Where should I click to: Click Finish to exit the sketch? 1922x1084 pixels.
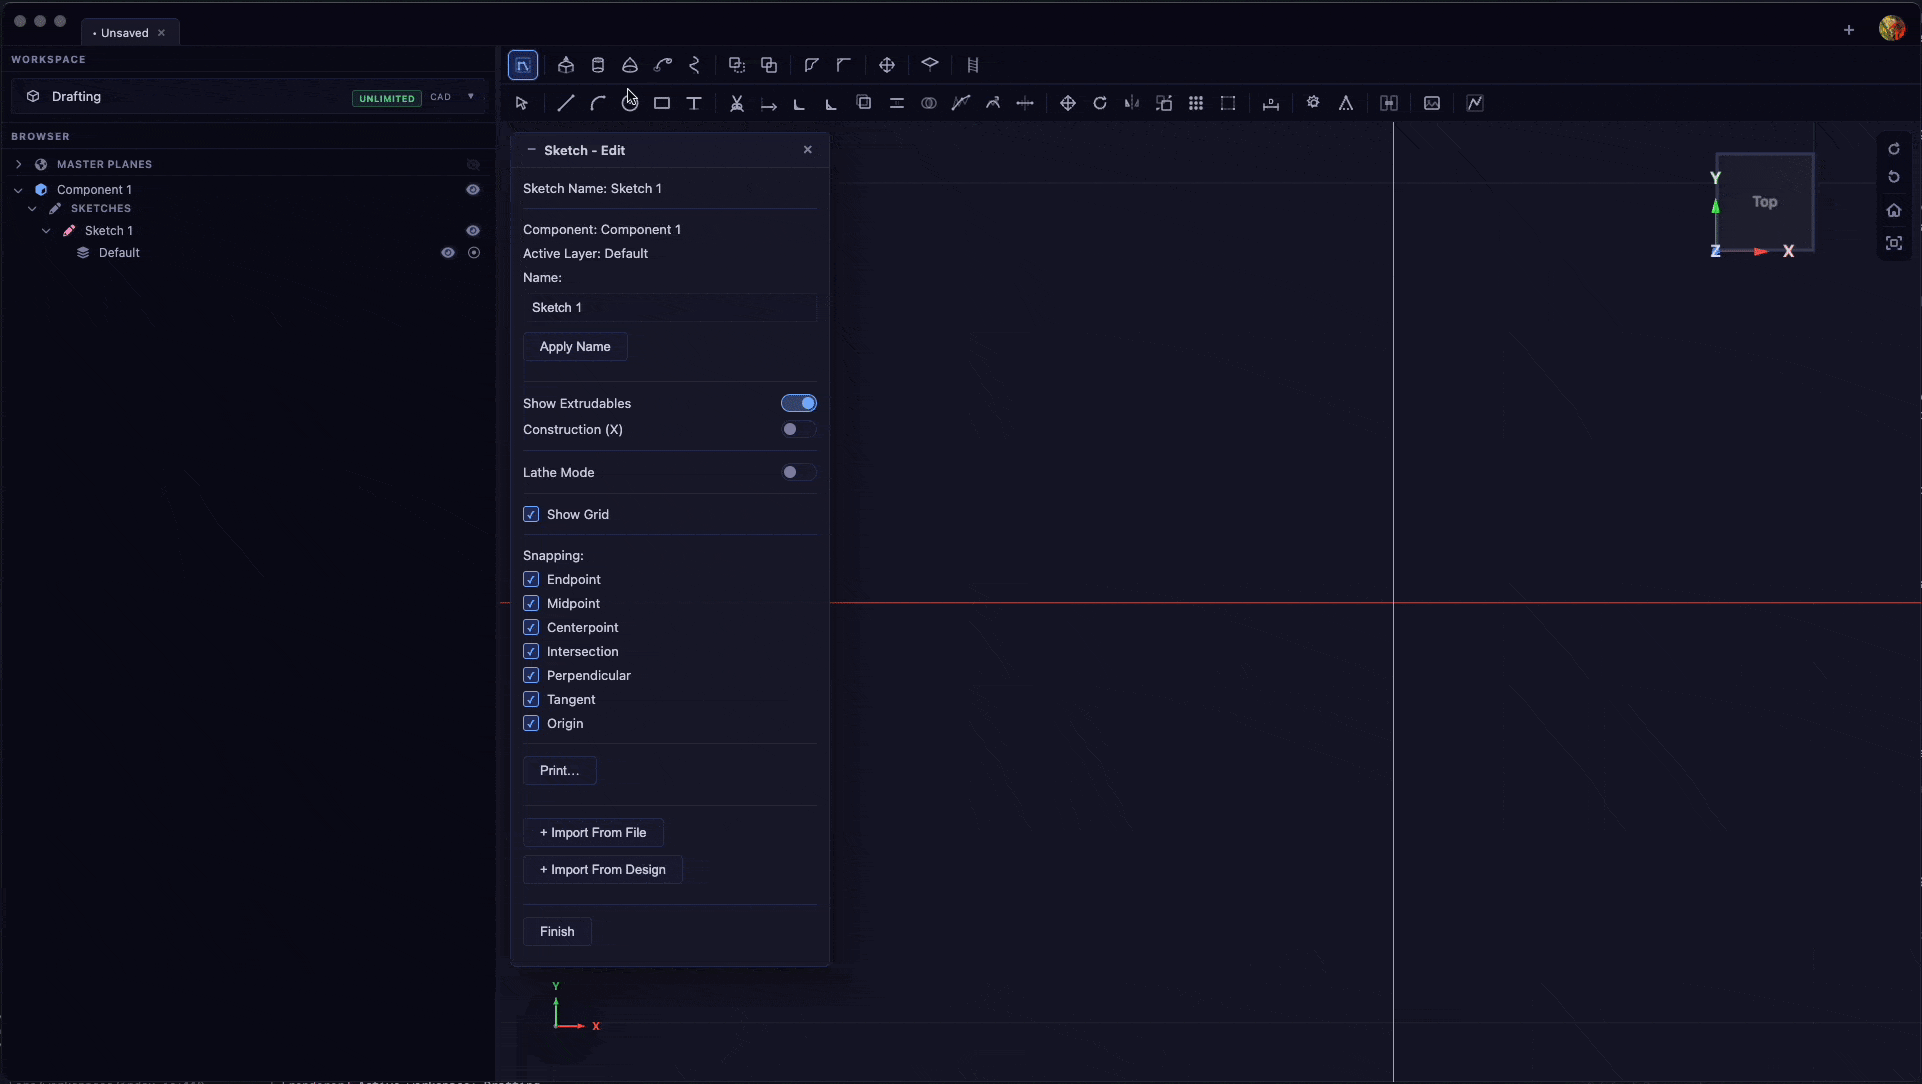[557, 931]
